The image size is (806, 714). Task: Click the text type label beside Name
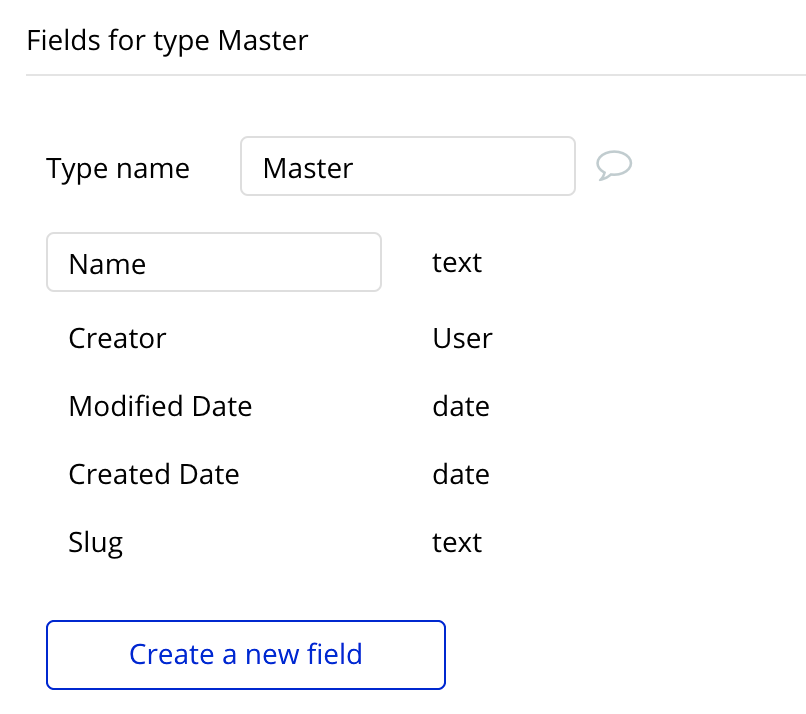click(x=456, y=262)
